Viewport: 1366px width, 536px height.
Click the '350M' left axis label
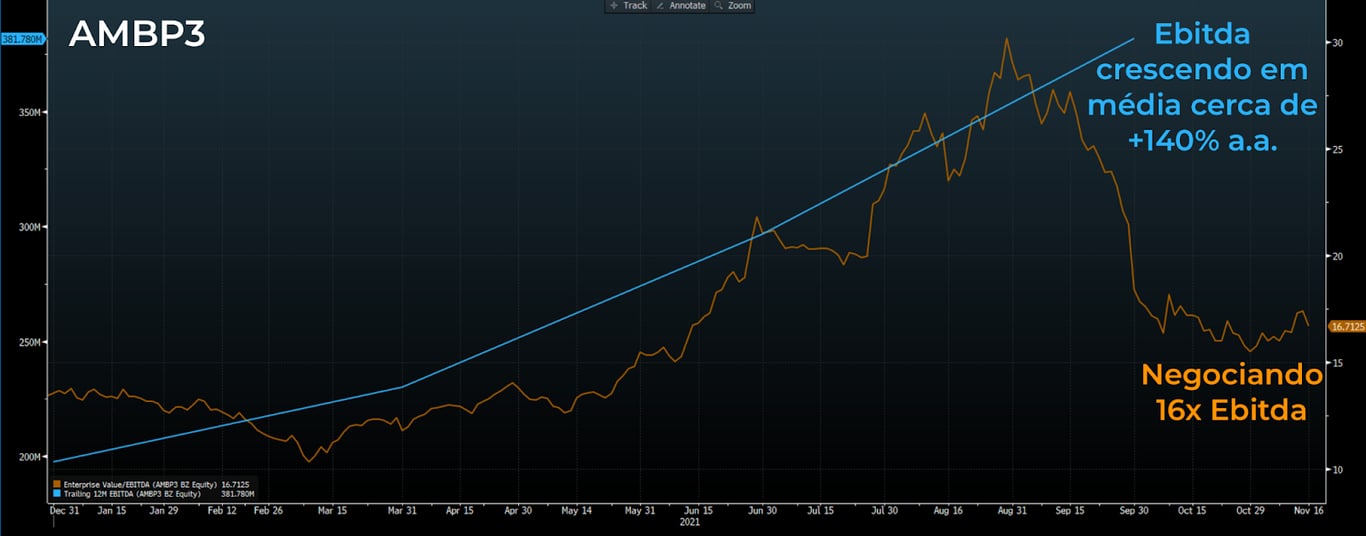click(29, 112)
